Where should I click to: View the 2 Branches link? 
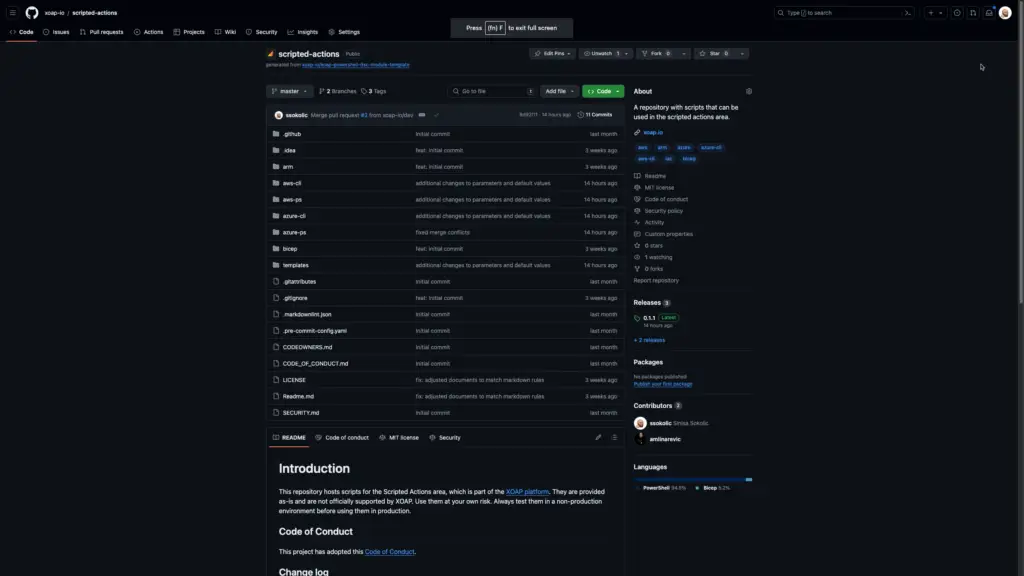[338, 91]
